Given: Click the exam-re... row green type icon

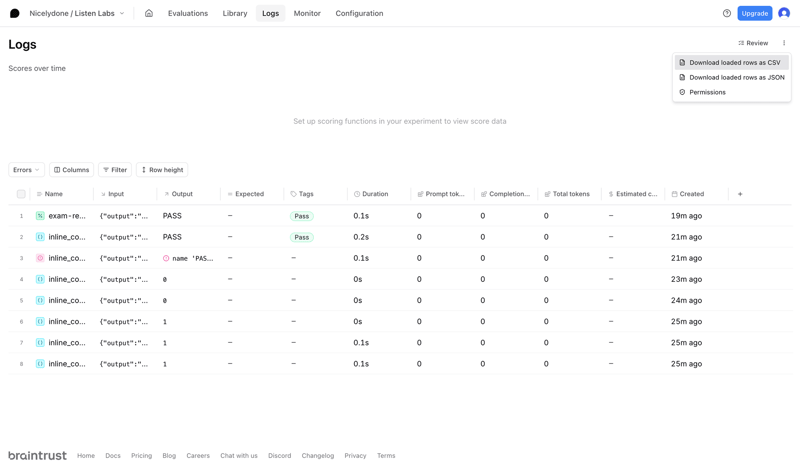Looking at the screenshot, I should pos(40,216).
